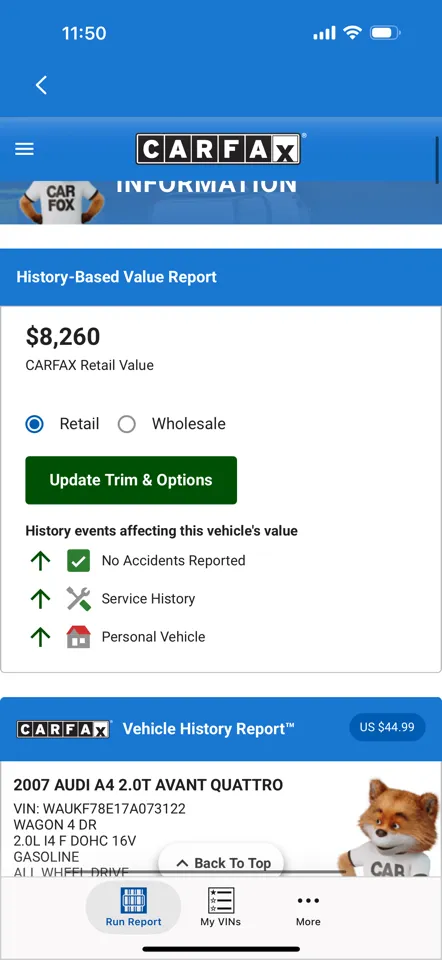Tap the Personal Vehicle house icon
The width and height of the screenshot is (442, 960).
(x=78, y=637)
